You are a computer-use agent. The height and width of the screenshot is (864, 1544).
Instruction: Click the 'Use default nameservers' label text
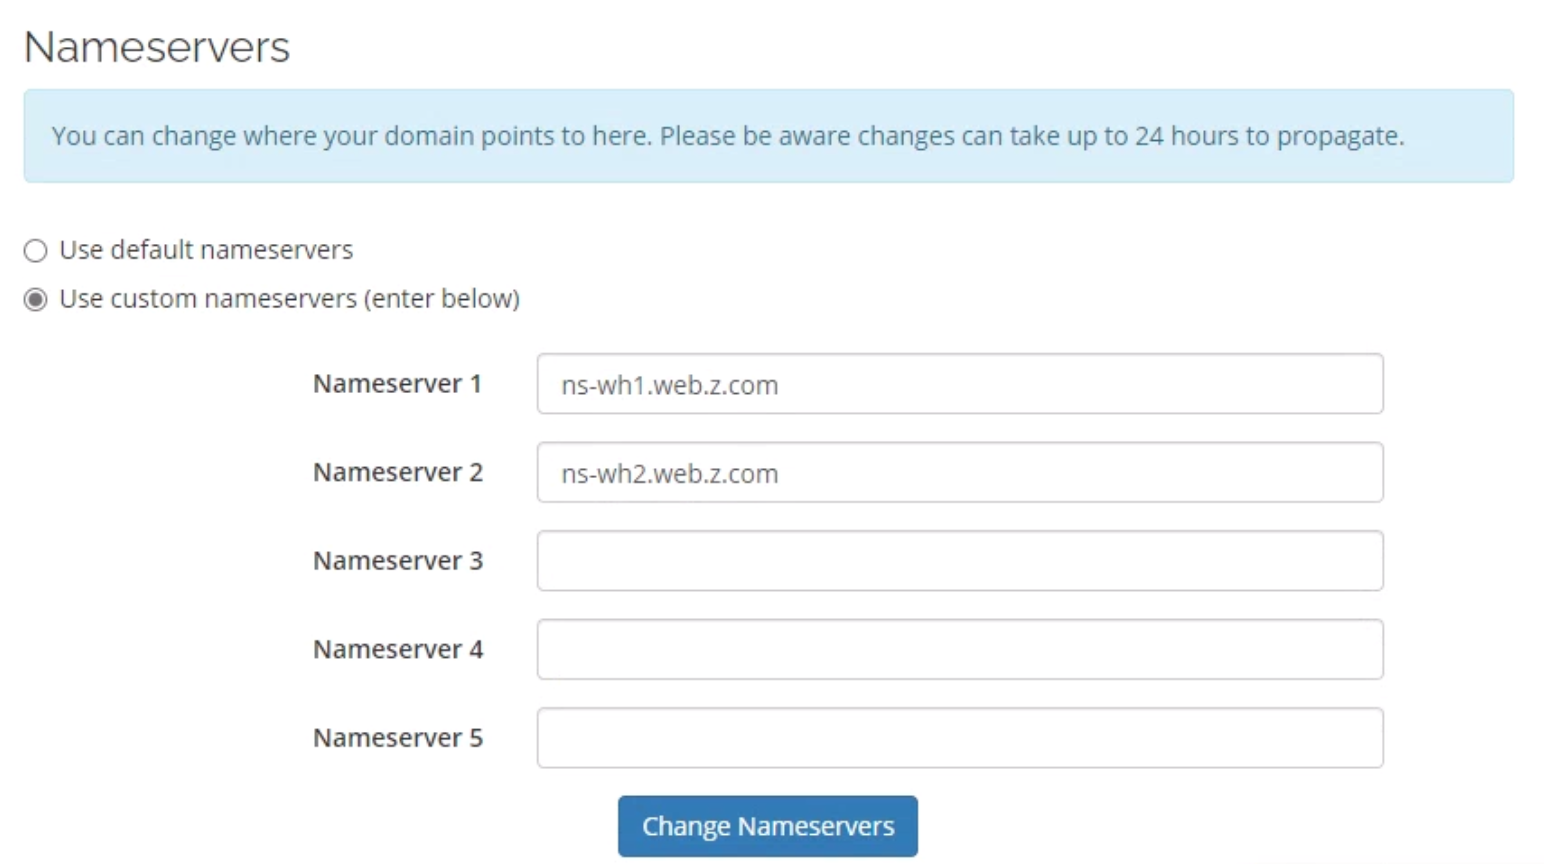(206, 250)
